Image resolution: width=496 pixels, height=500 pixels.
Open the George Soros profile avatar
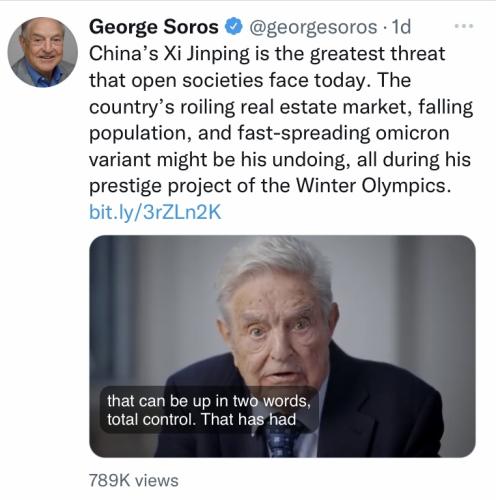(x=43, y=52)
